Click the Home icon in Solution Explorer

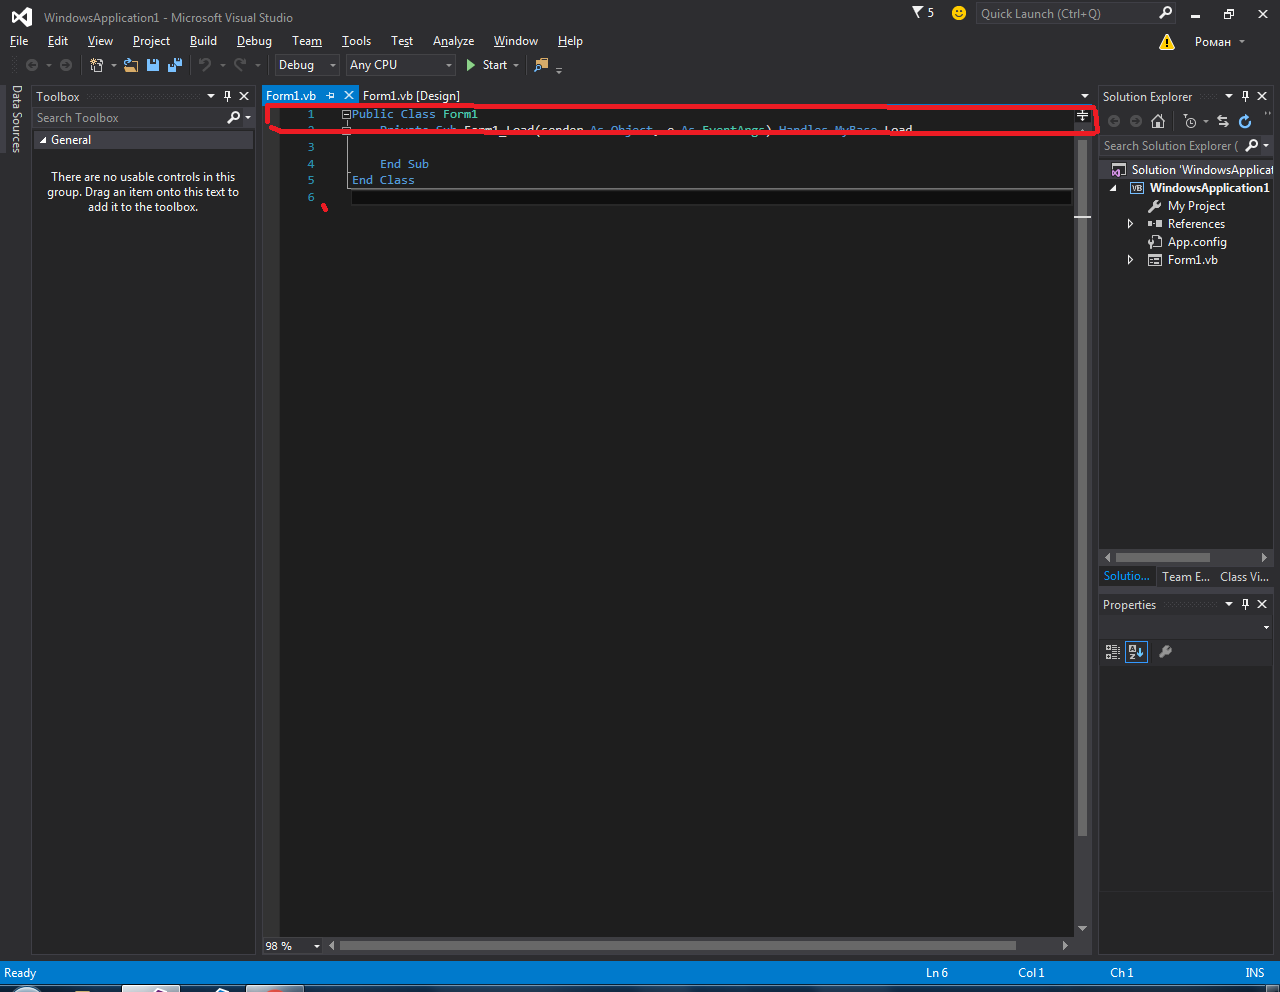[1158, 121]
